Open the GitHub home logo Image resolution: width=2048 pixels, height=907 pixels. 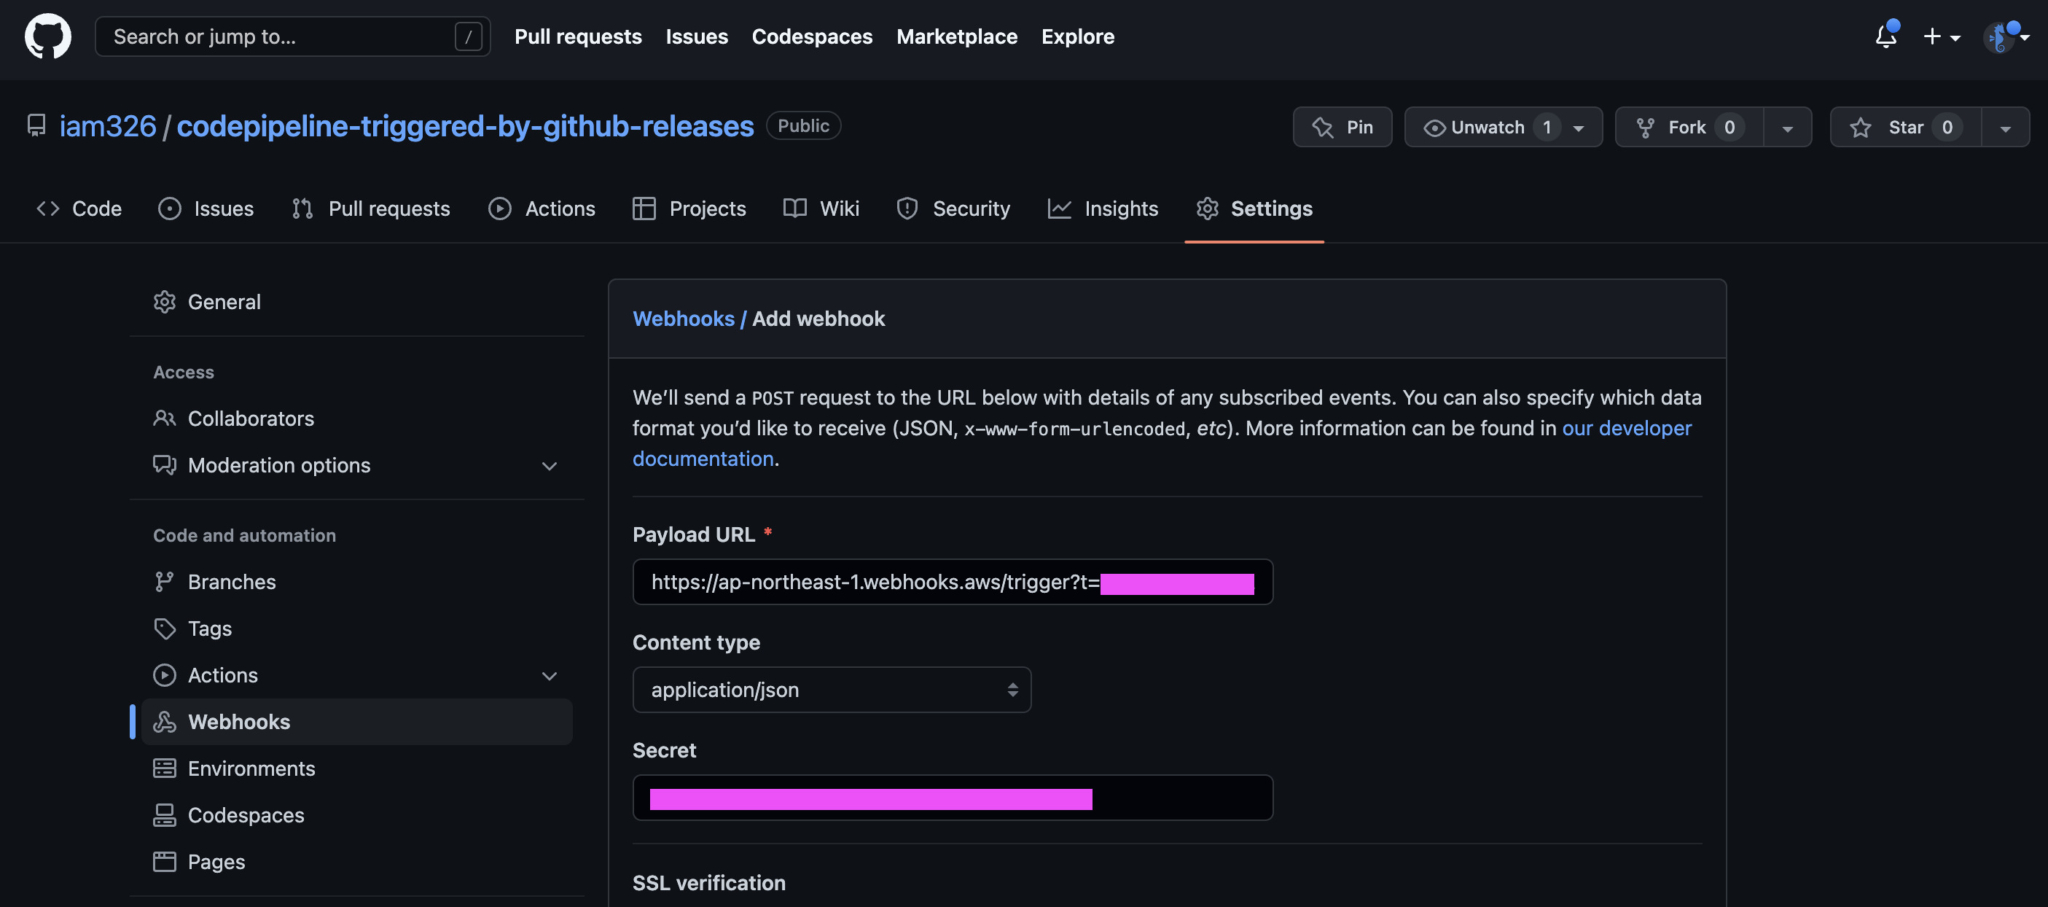(x=47, y=36)
